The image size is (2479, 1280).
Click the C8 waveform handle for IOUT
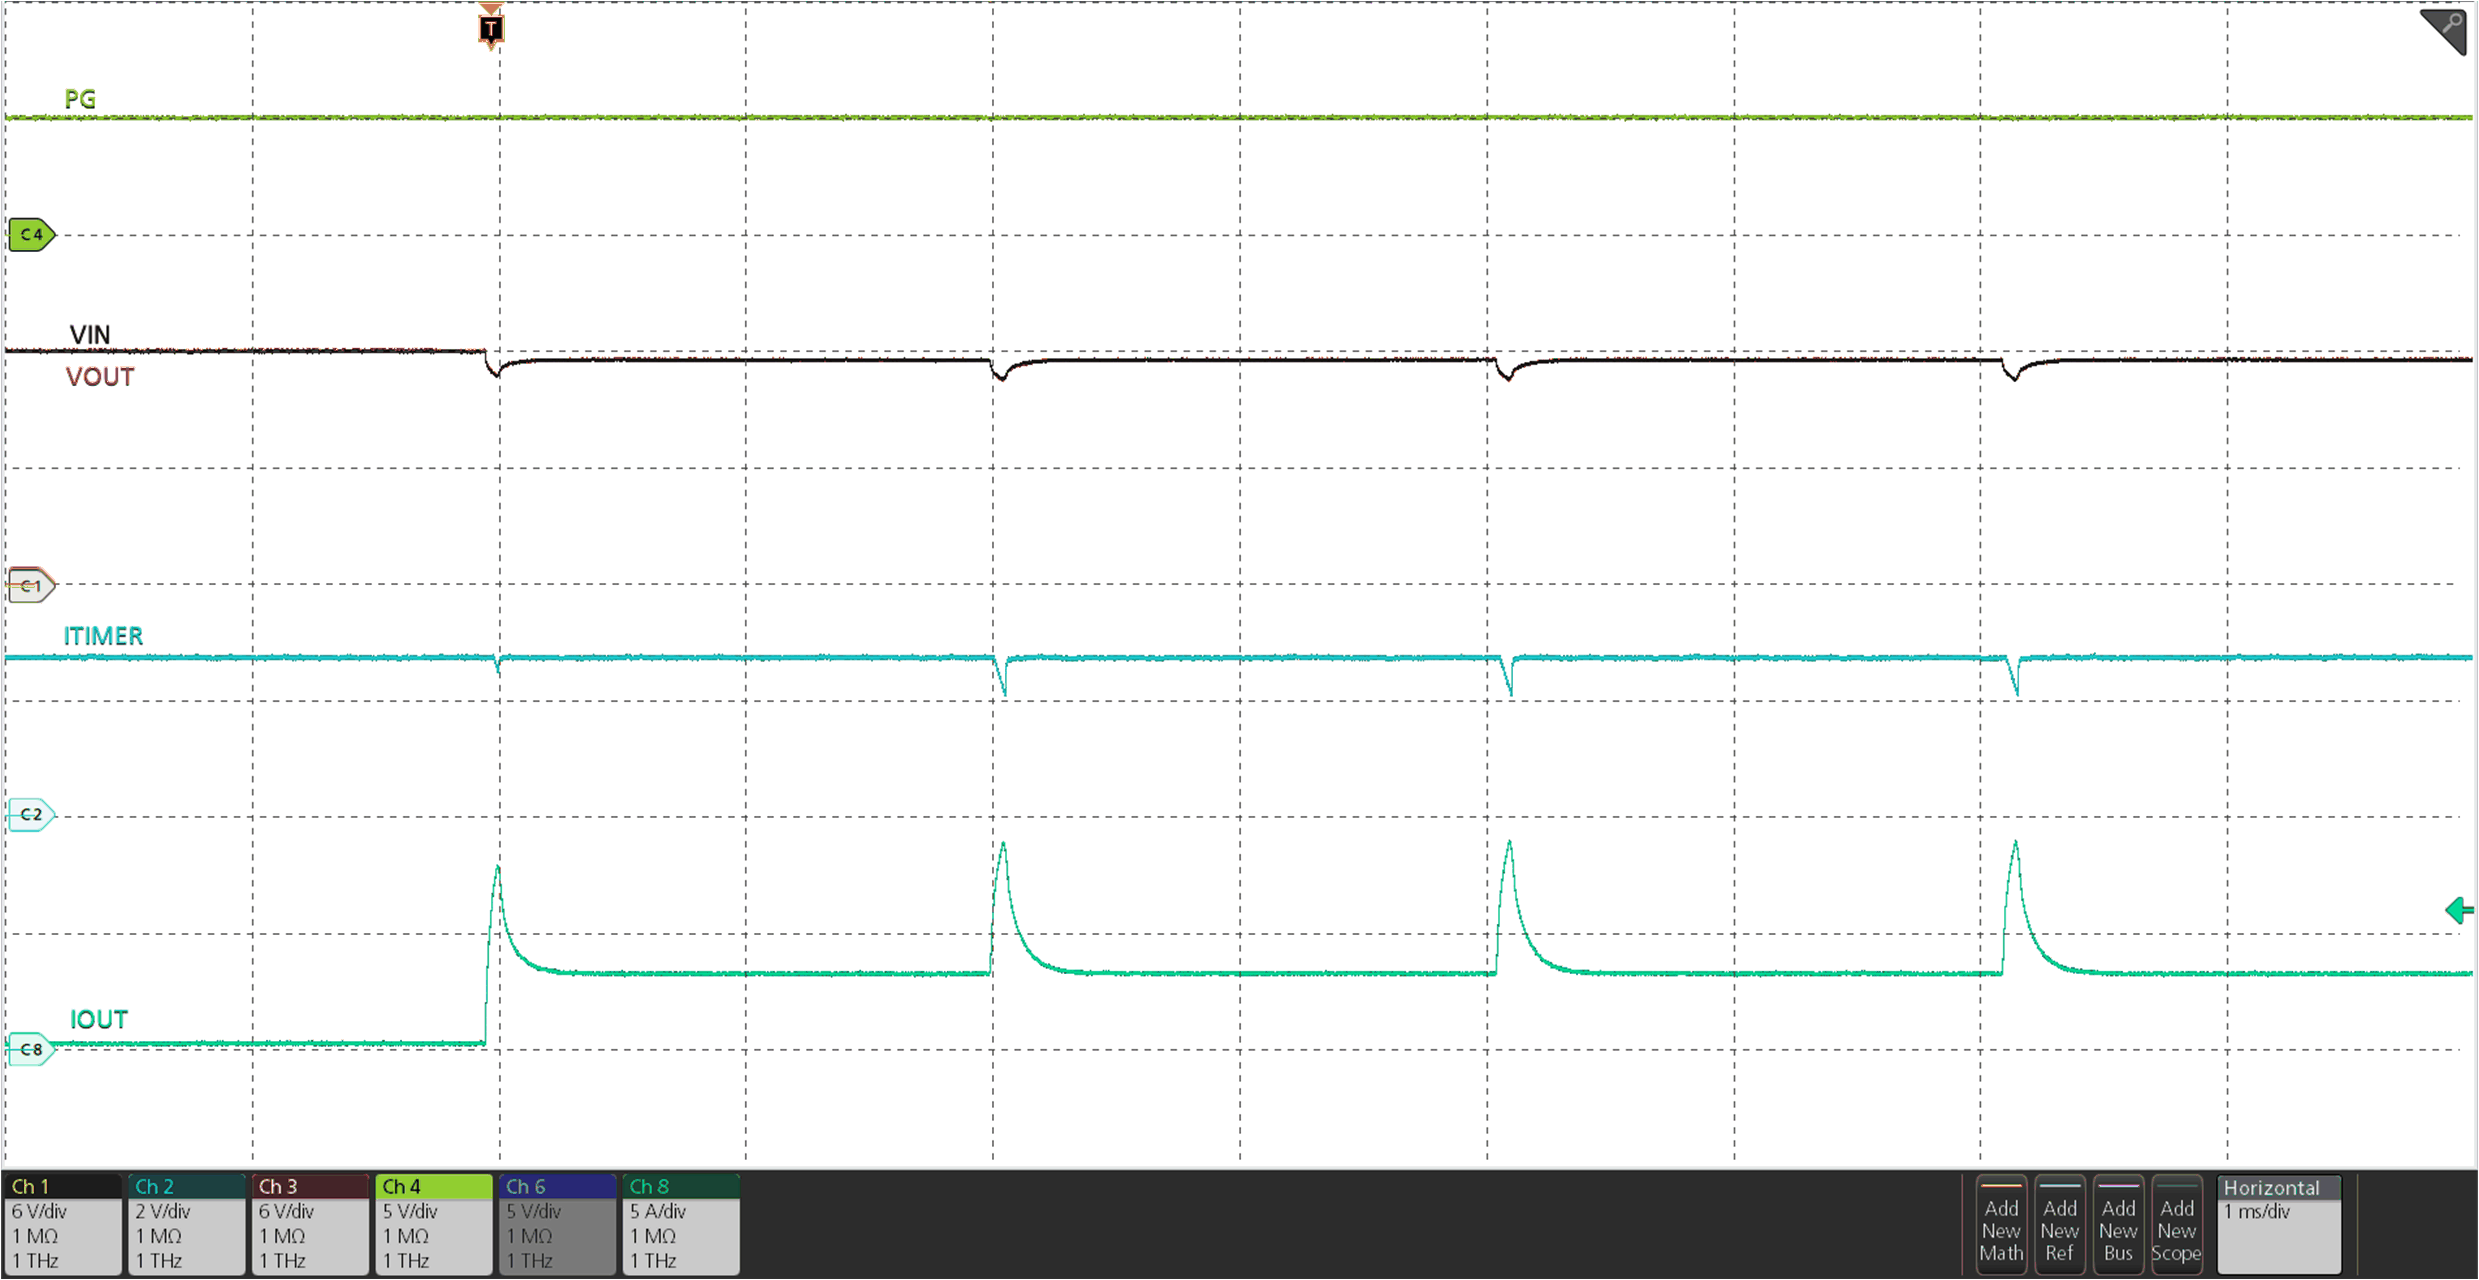(29, 1048)
